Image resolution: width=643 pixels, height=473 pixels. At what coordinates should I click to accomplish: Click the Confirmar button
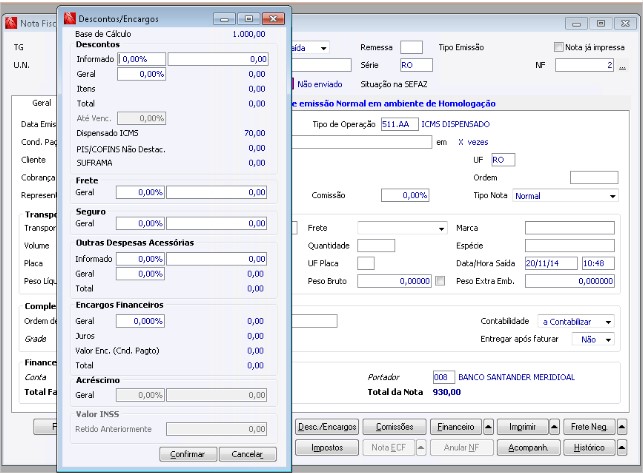coord(188,454)
